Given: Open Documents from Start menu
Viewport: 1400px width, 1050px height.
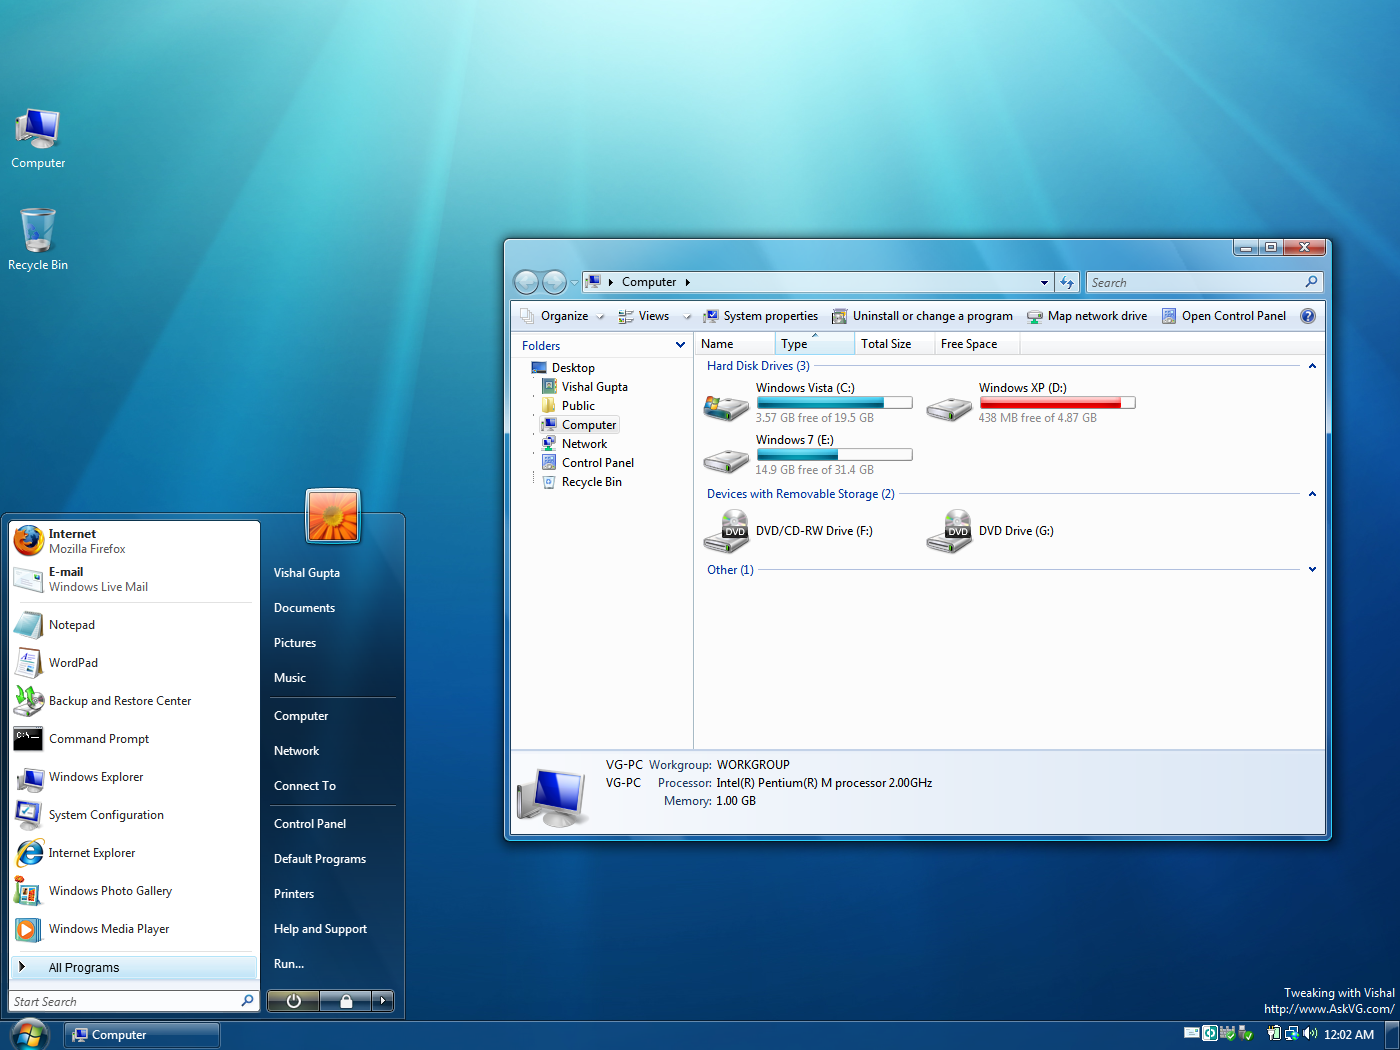Looking at the screenshot, I should [304, 608].
